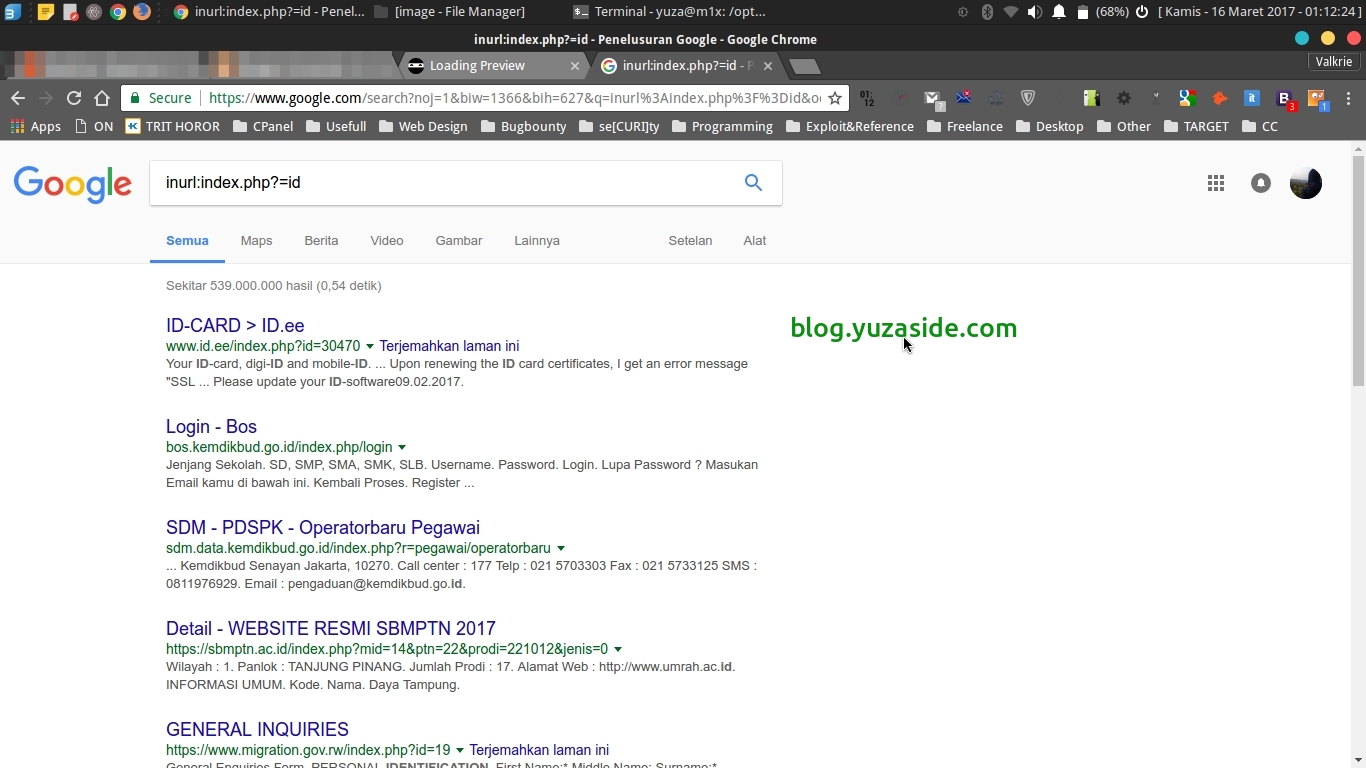Viewport: 1366px width, 768px height.
Task: Open Google notifications bell
Action: click(x=1261, y=183)
